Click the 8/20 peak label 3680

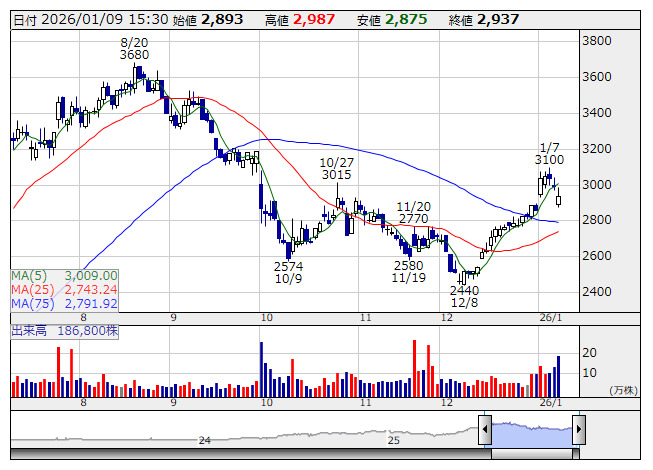click(134, 55)
